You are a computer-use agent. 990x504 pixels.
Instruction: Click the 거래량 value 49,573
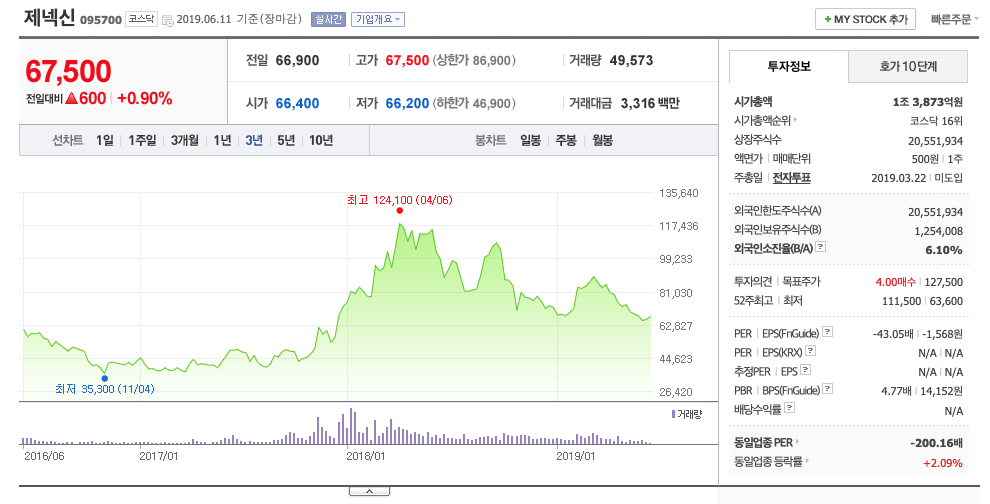[631, 61]
